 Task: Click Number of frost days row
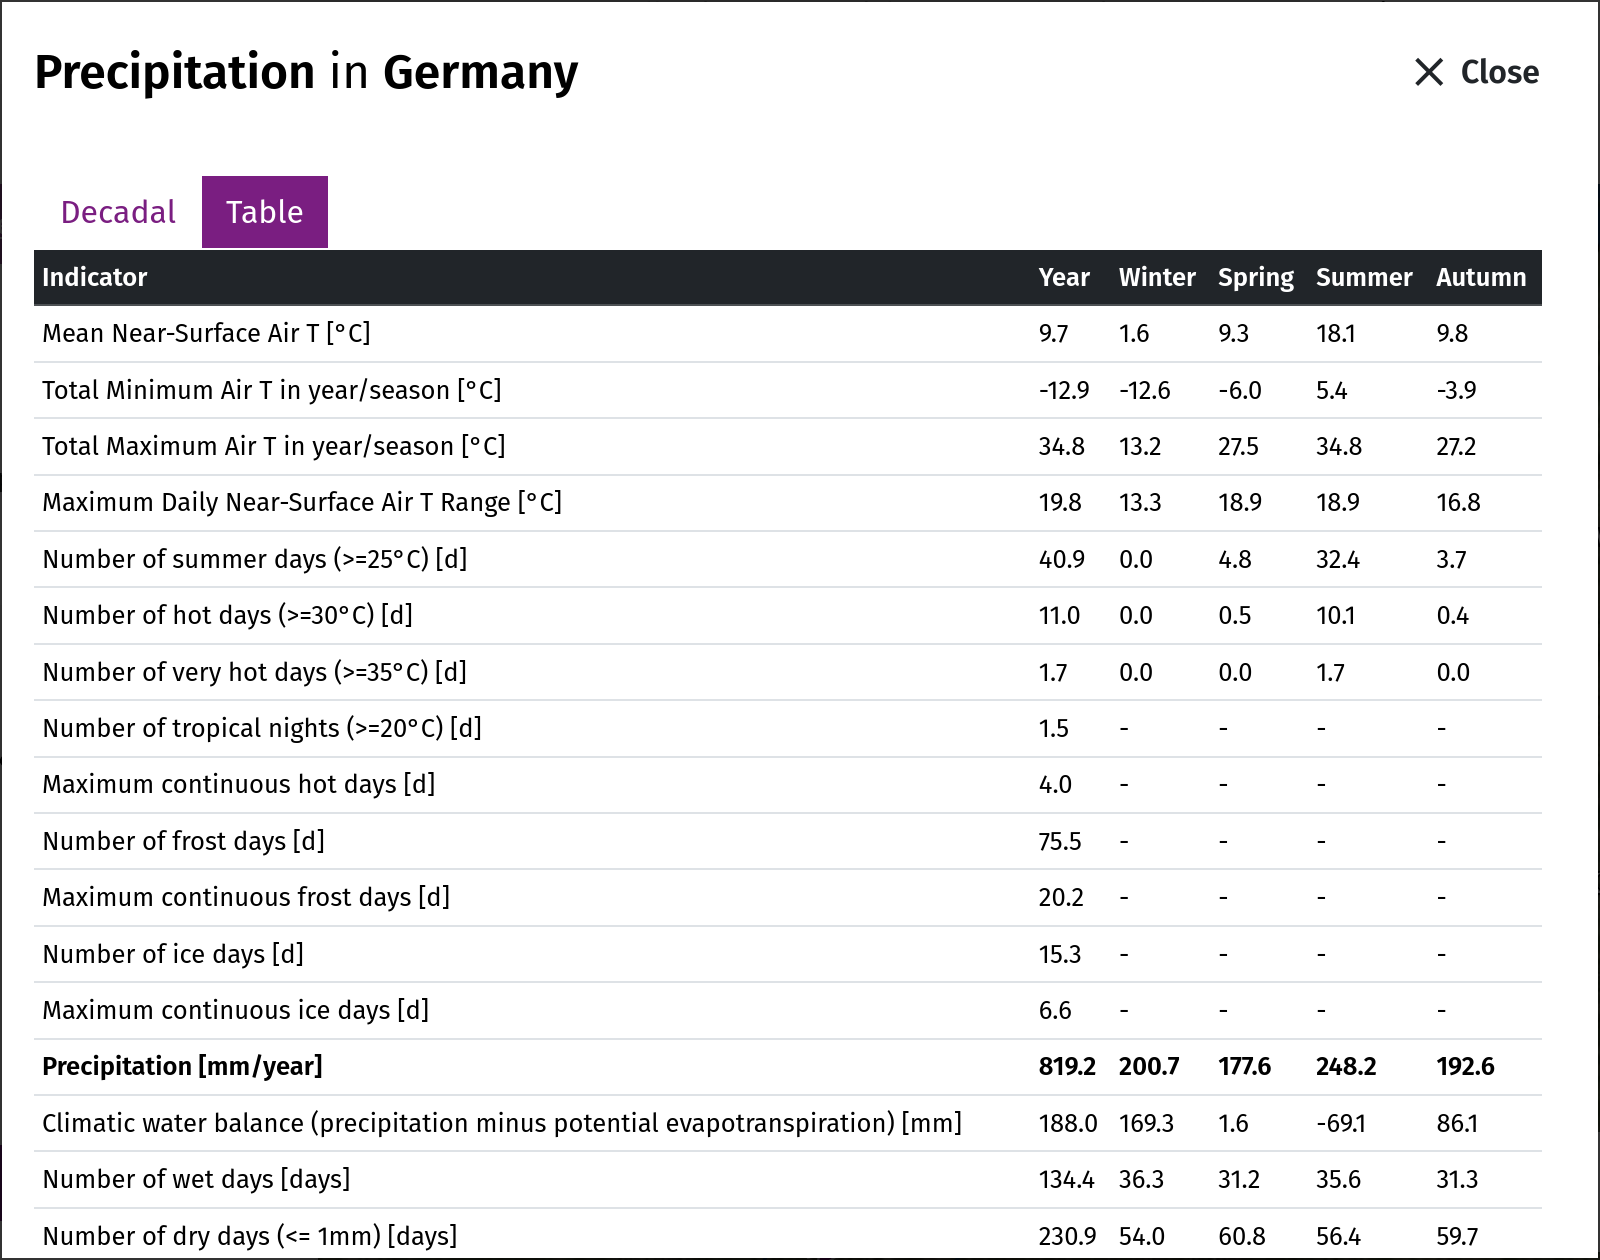click(x=788, y=841)
